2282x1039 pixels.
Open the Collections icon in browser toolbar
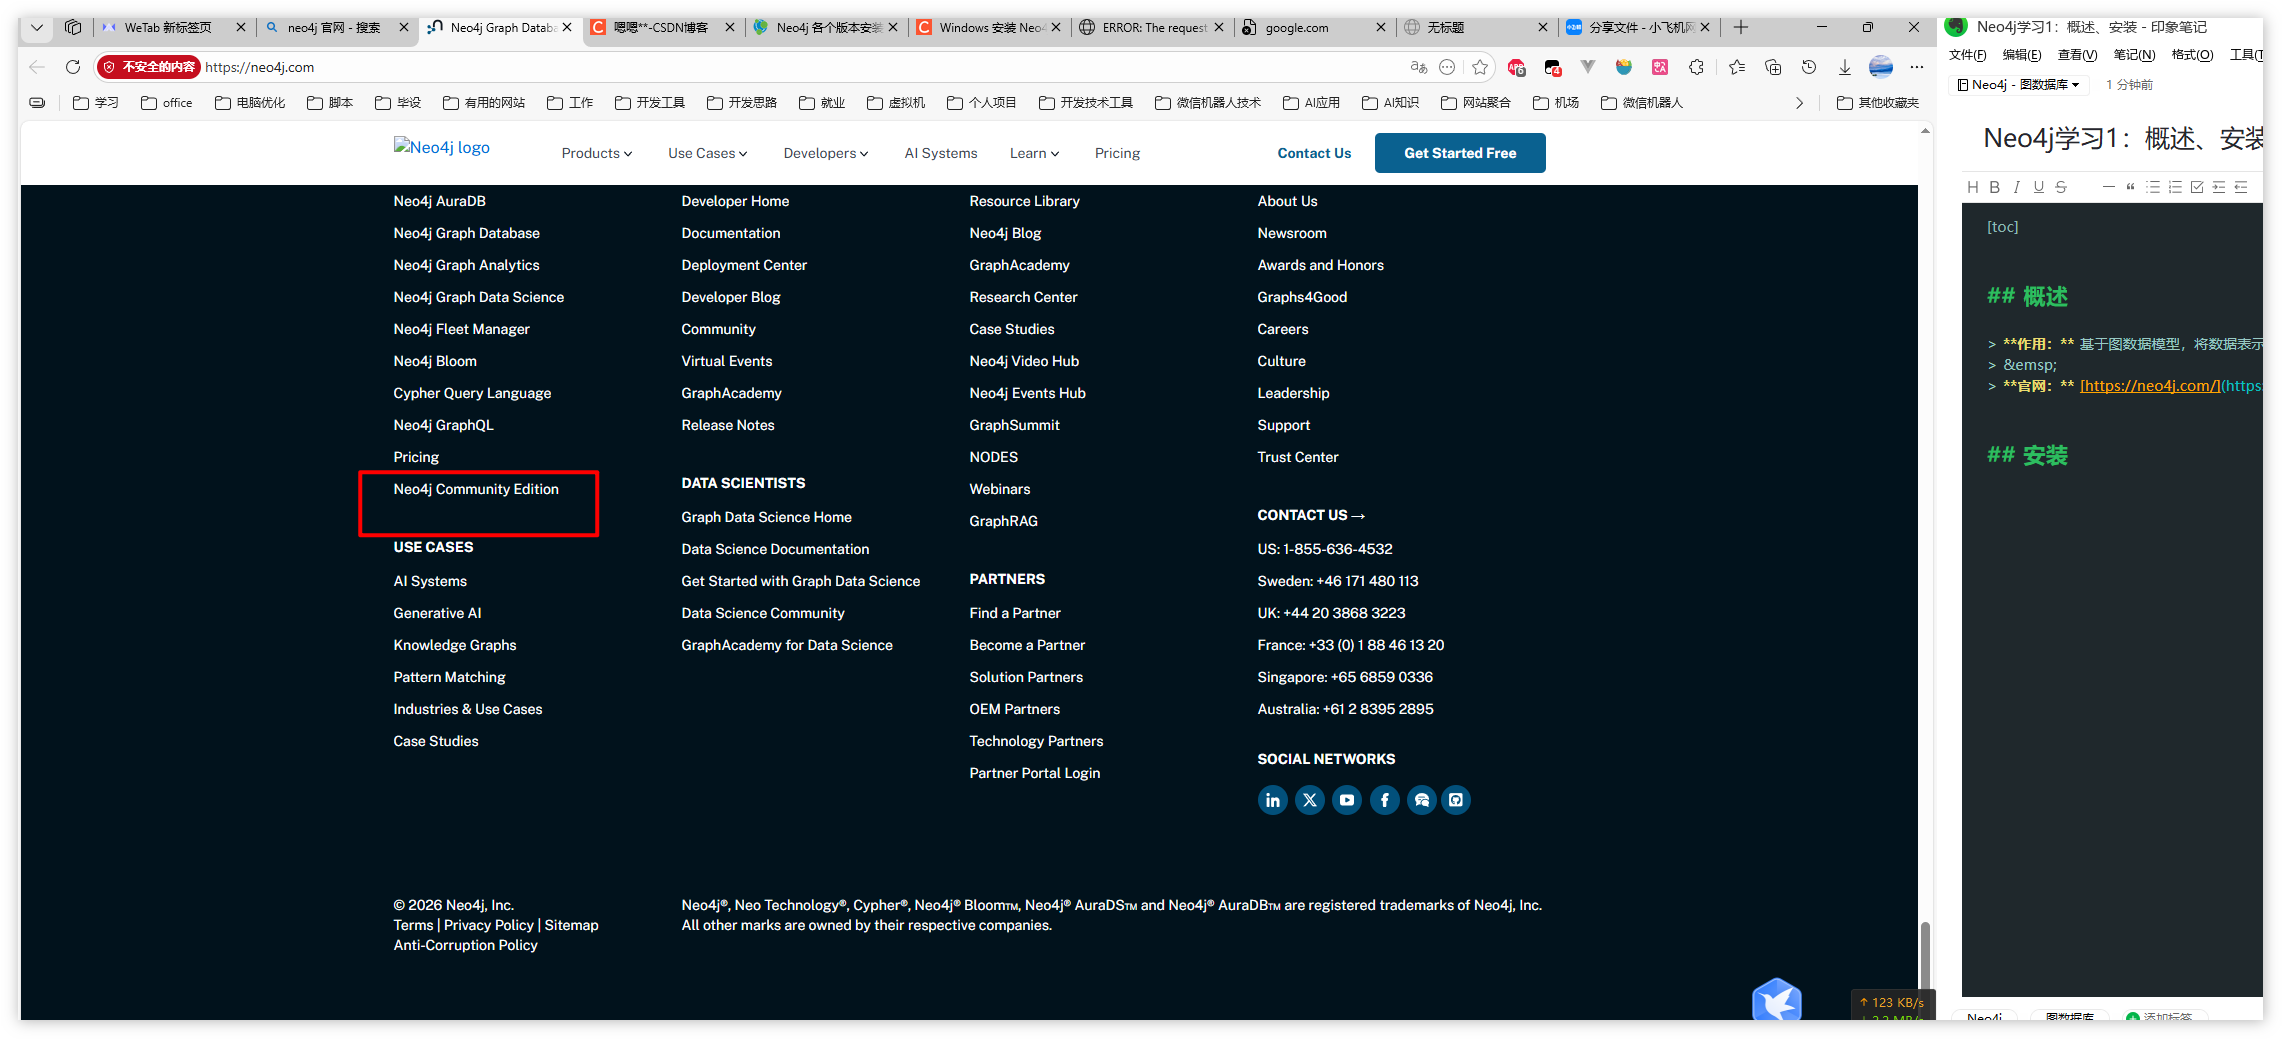click(x=1773, y=67)
